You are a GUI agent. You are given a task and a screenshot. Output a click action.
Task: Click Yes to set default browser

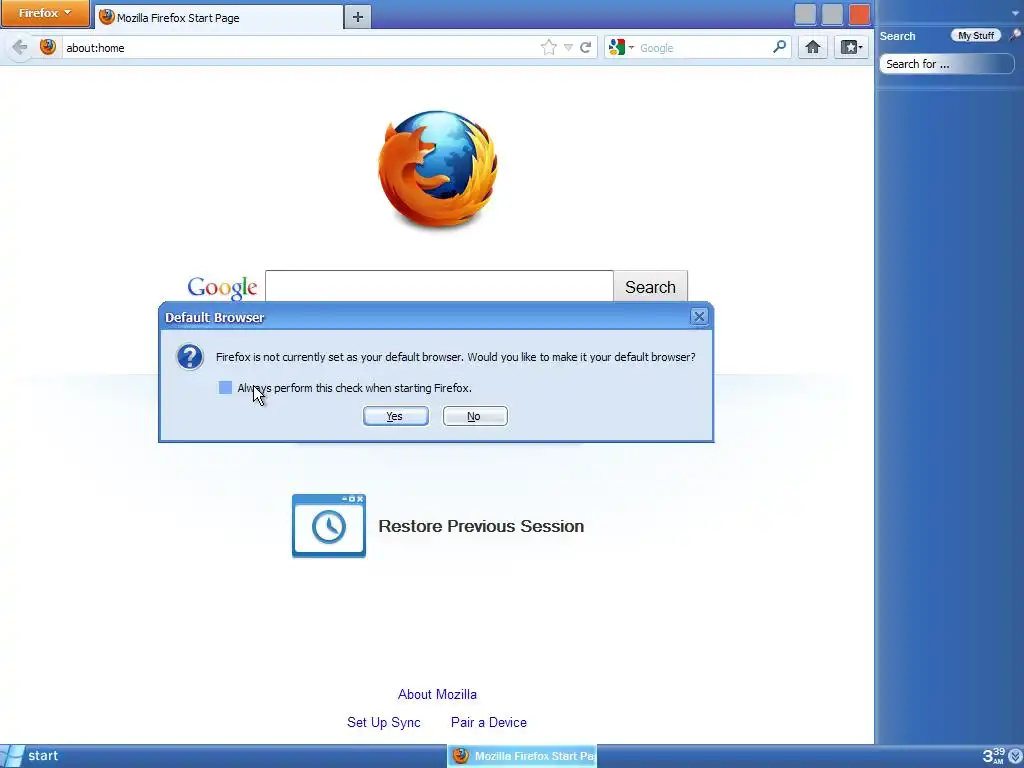click(x=396, y=416)
